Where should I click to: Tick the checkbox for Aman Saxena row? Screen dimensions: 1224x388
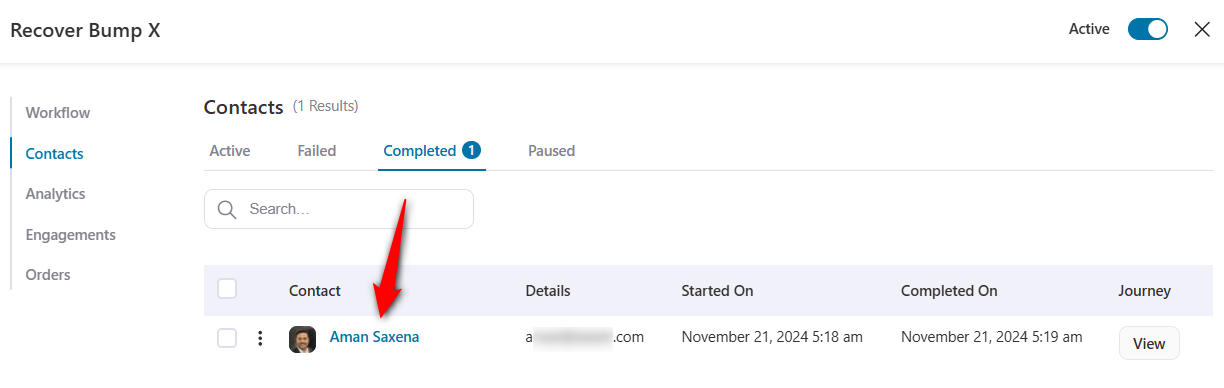click(x=227, y=338)
